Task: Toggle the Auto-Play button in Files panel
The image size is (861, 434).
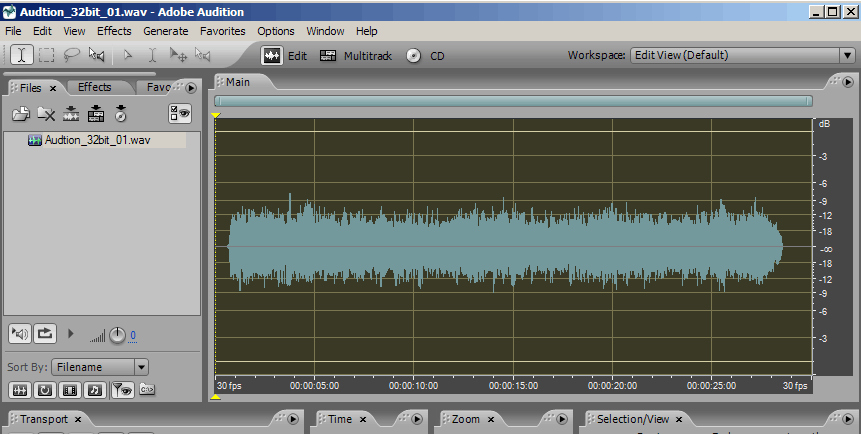Action: (x=19, y=333)
